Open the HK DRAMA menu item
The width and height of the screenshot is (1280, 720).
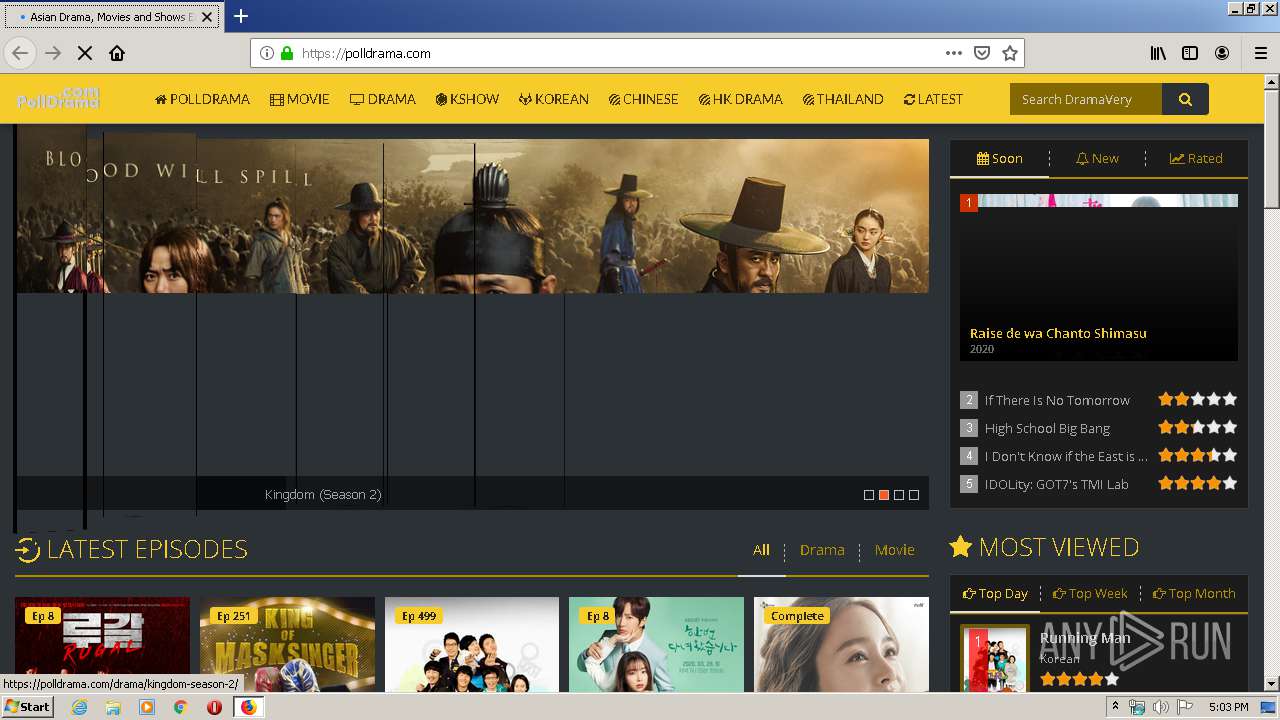741,99
